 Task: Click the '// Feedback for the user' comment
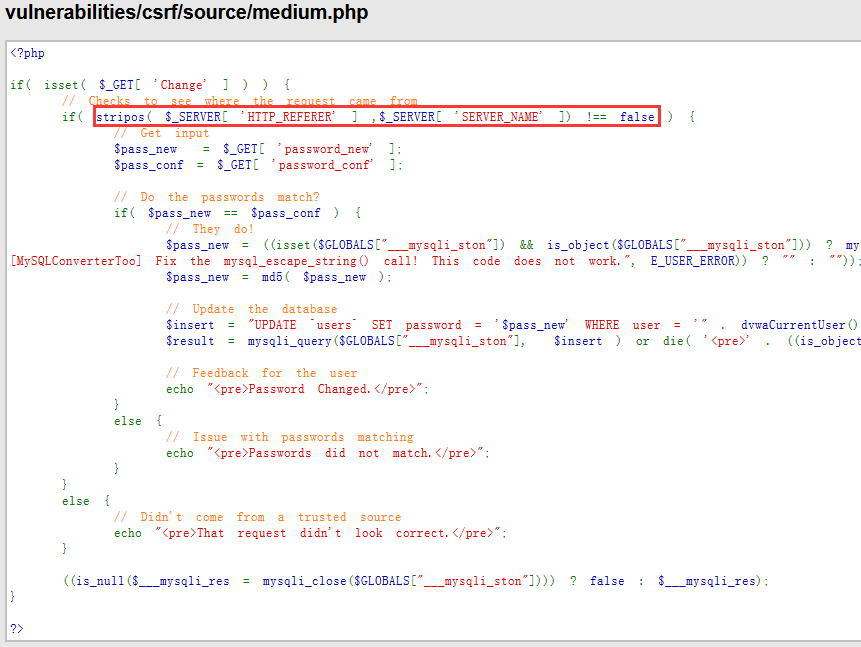coord(261,372)
